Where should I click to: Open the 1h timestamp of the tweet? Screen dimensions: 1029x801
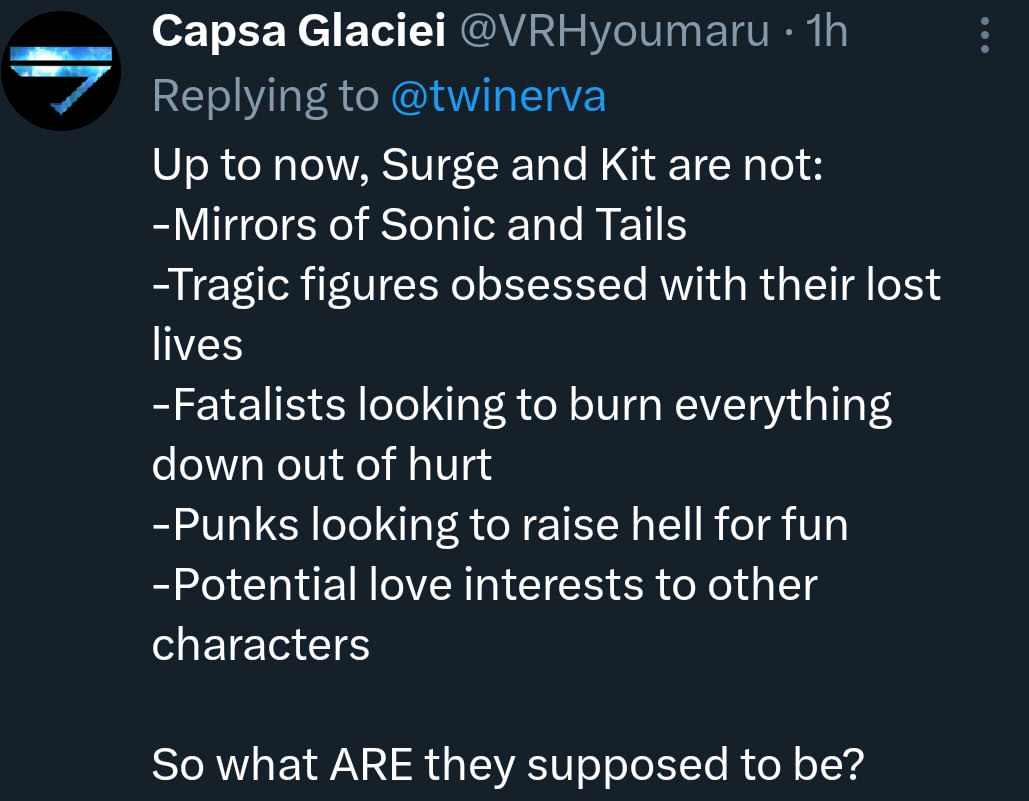coord(827,31)
